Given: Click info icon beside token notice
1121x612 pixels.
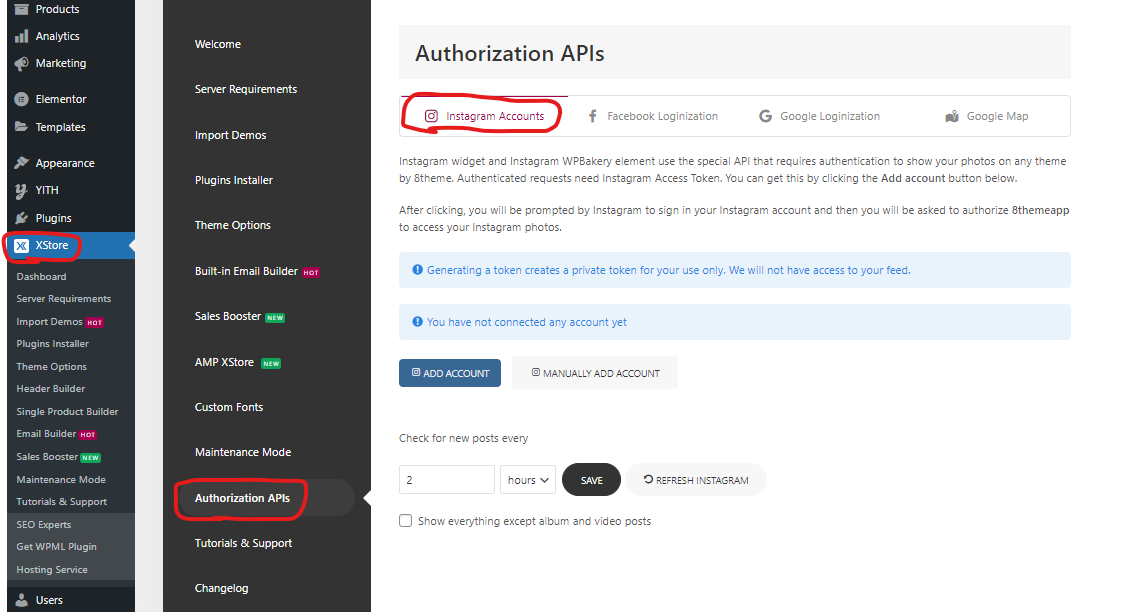Looking at the screenshot, I should [418, 270].
